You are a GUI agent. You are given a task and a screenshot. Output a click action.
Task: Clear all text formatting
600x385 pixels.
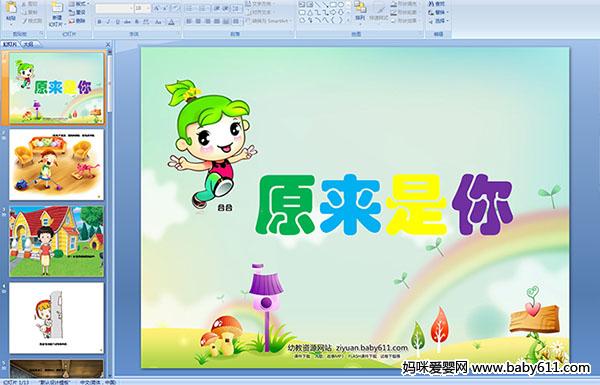(x=175, y=8)
